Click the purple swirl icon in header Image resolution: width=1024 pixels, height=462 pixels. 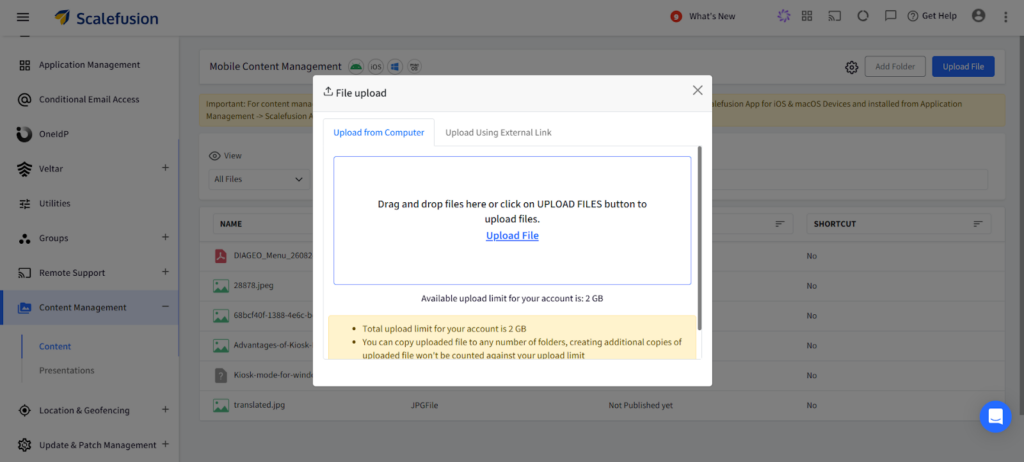784,16
